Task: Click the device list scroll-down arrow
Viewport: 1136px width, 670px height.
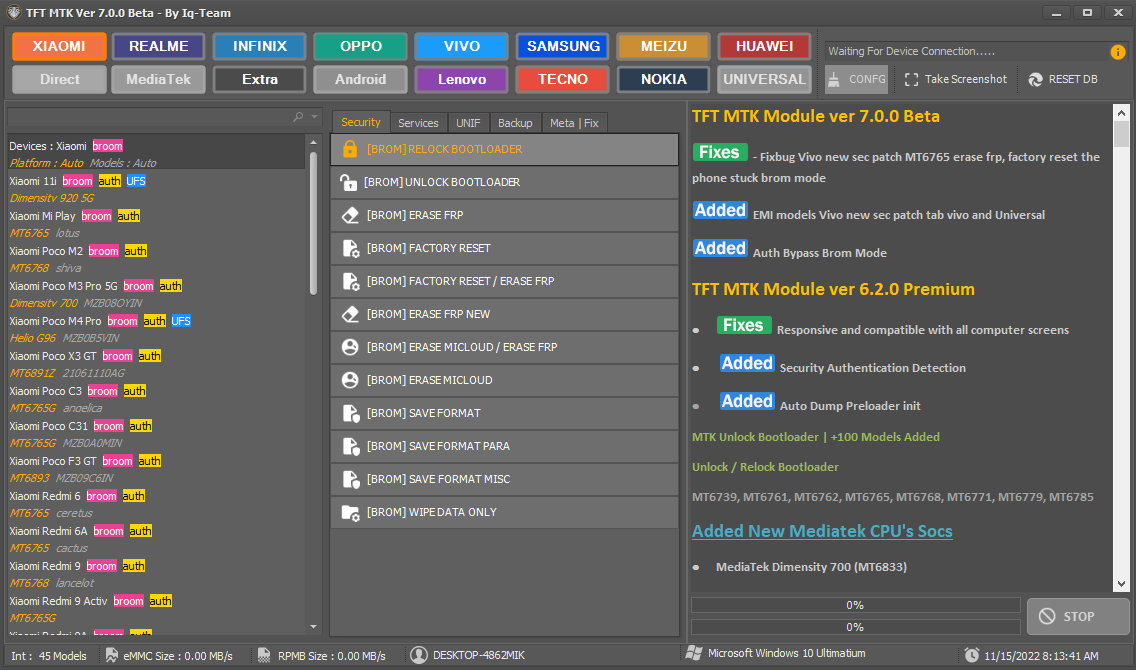Action: [x=314, y=627]
